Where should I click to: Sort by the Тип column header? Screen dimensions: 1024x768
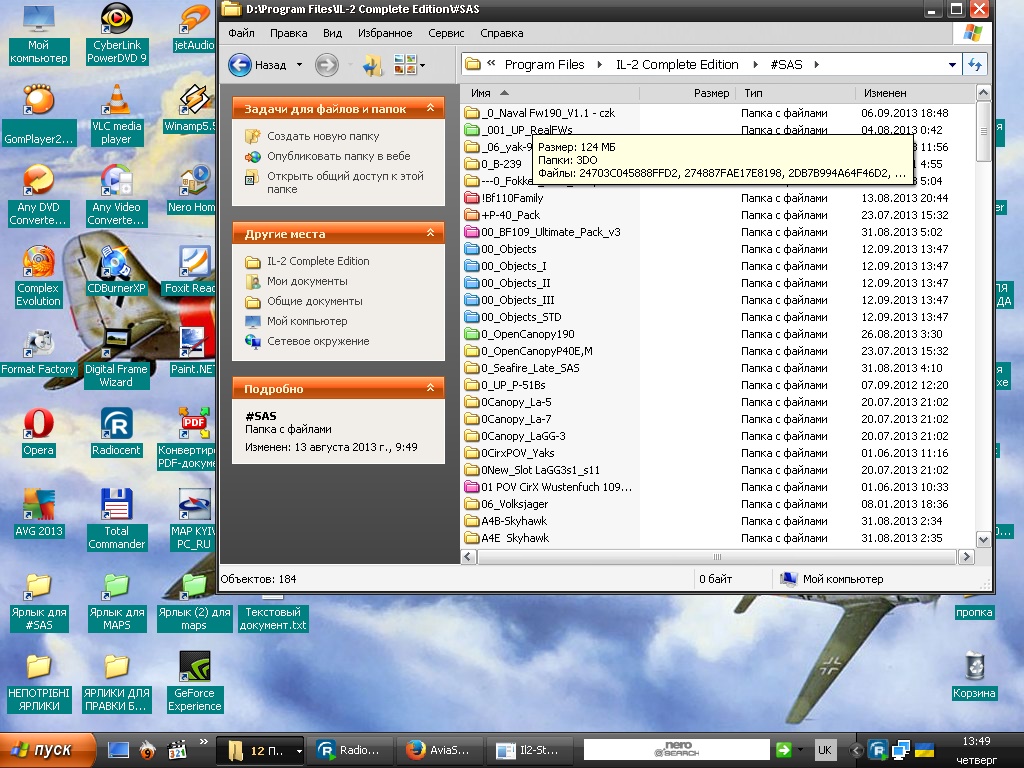pyautogui.click(x=795, y=93)
